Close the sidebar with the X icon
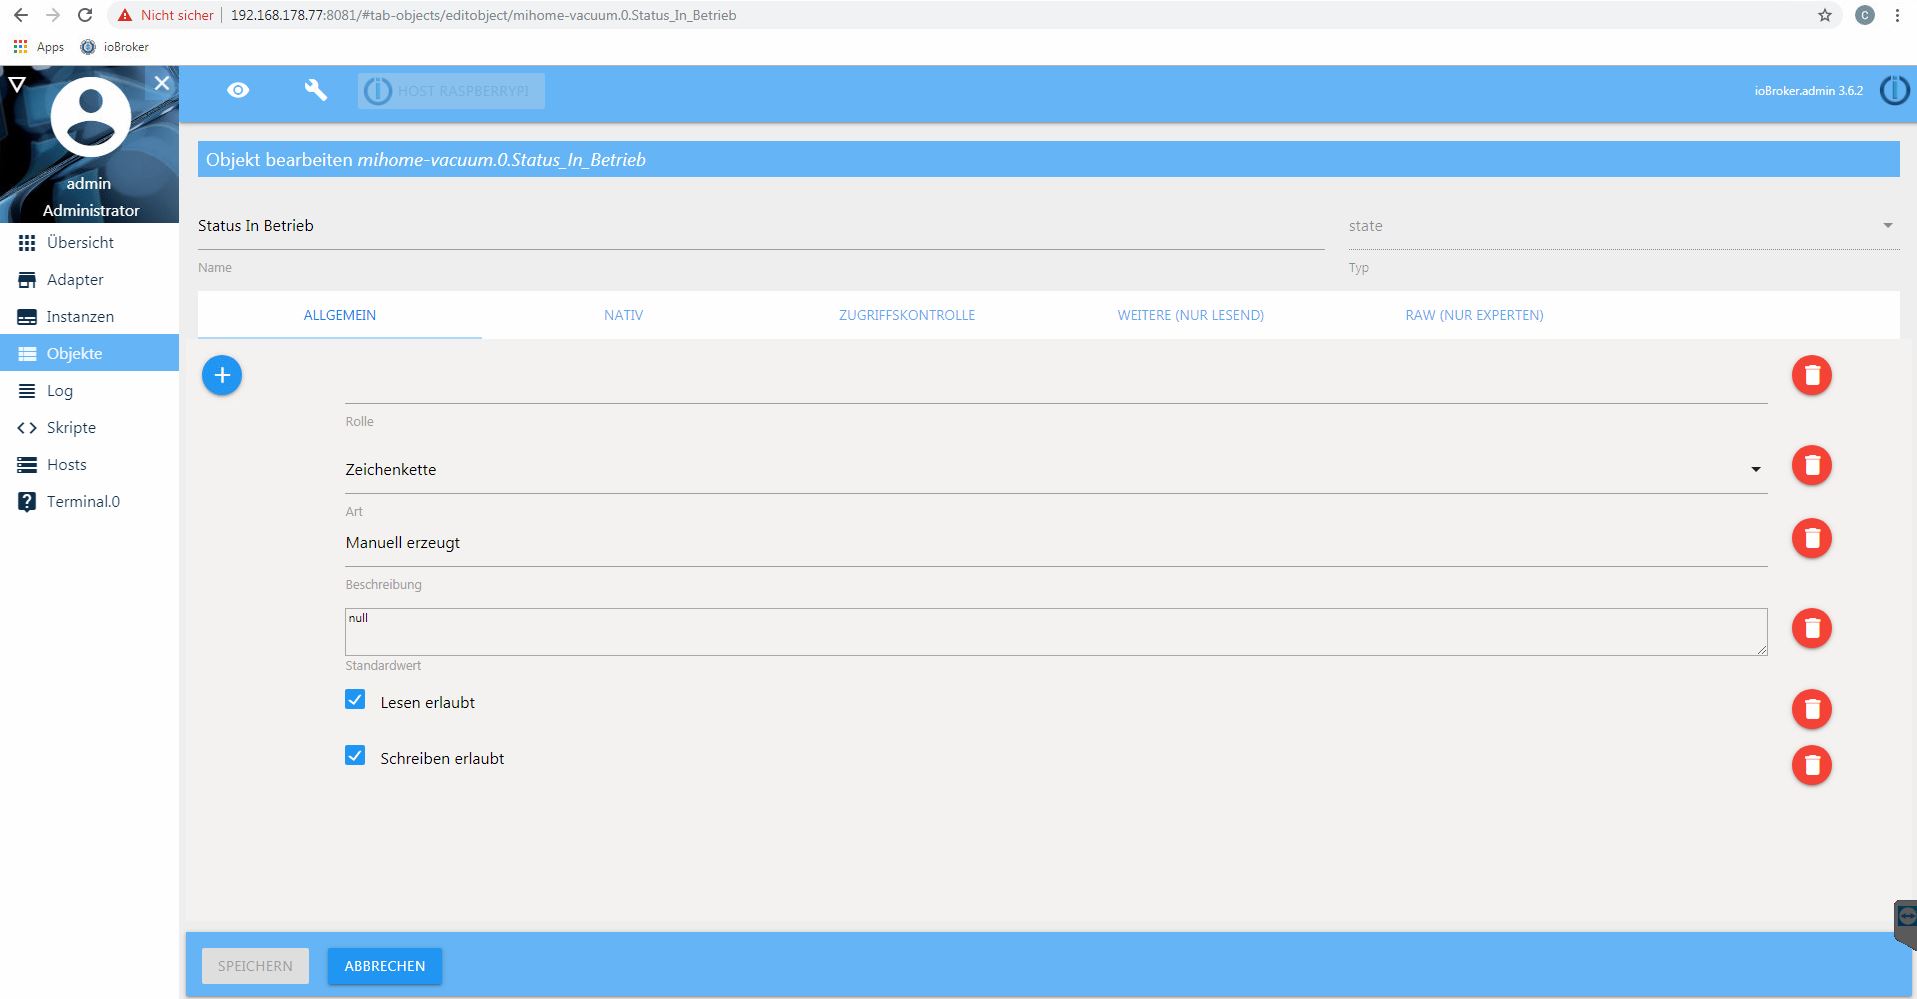Viewport: 1917px width, 999px height. click(162, 83)
